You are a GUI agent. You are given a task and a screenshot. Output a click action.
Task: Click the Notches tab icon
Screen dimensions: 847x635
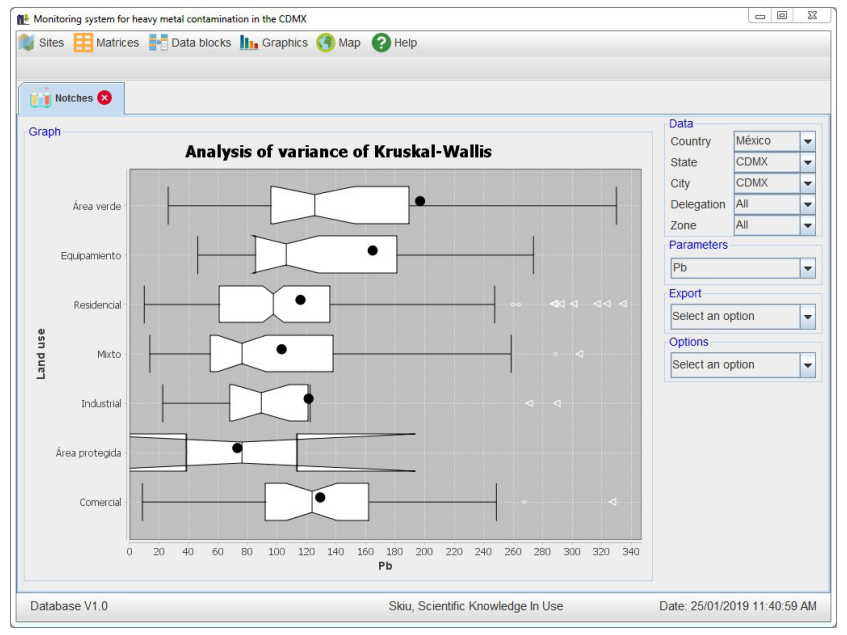point(40,98)
